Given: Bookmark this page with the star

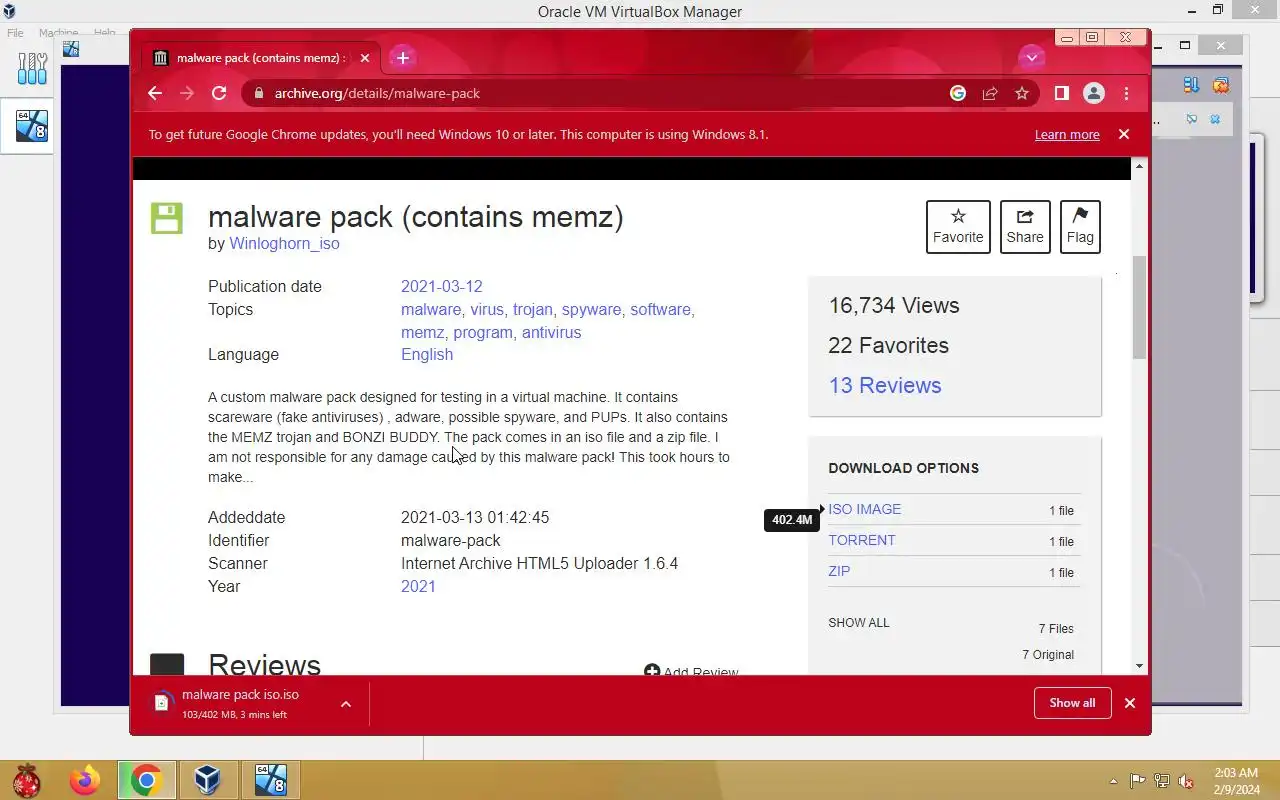Looking at the screenshot, I should pyautogui.click(x=1022, y=93).
